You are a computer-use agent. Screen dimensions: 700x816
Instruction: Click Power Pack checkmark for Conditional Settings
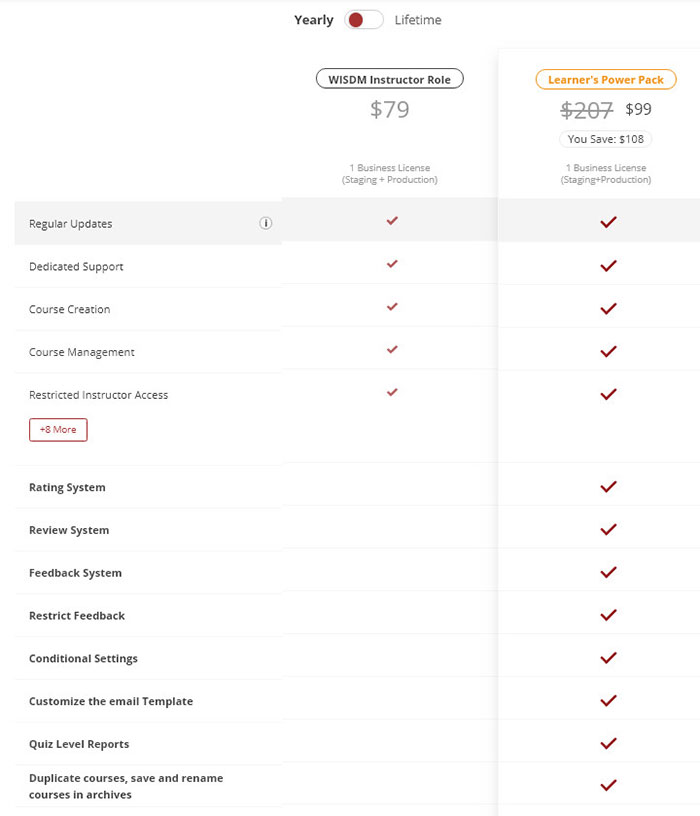(608, 658)
